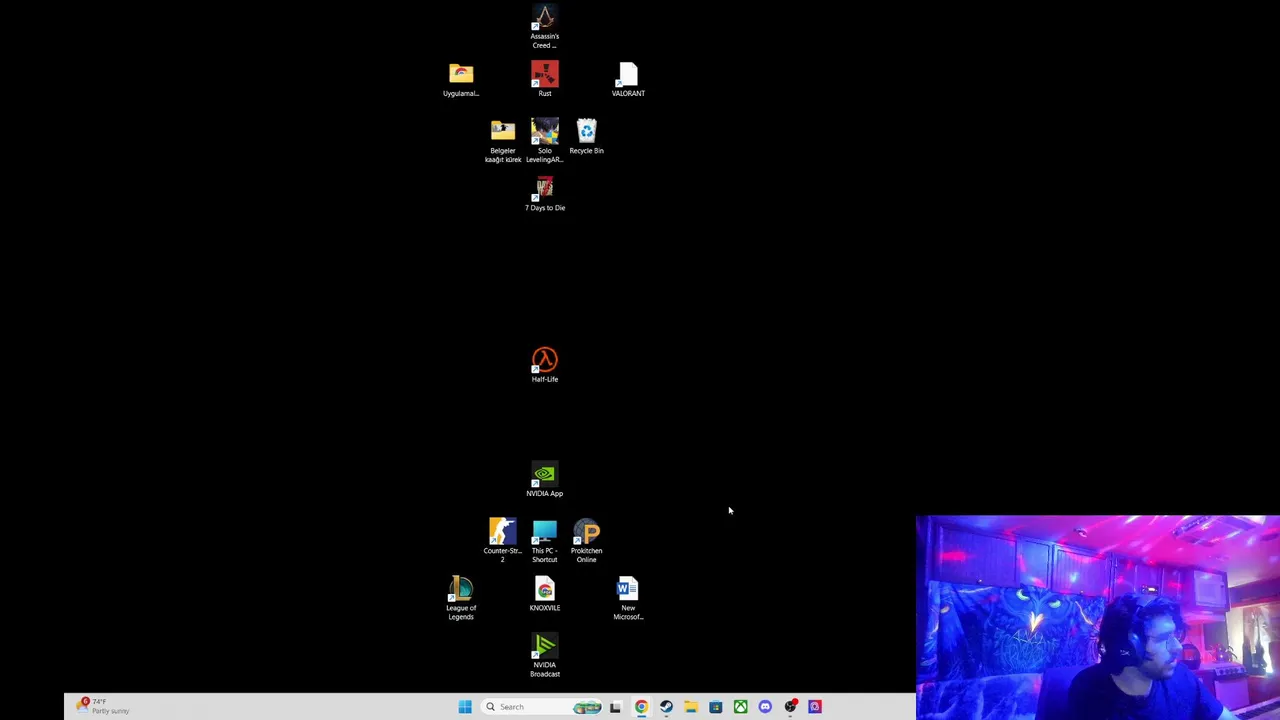The height and width of the screenshot is (720, 1280).
Task: Open Google Chrome from the taskbar
Action: point(641,707)
